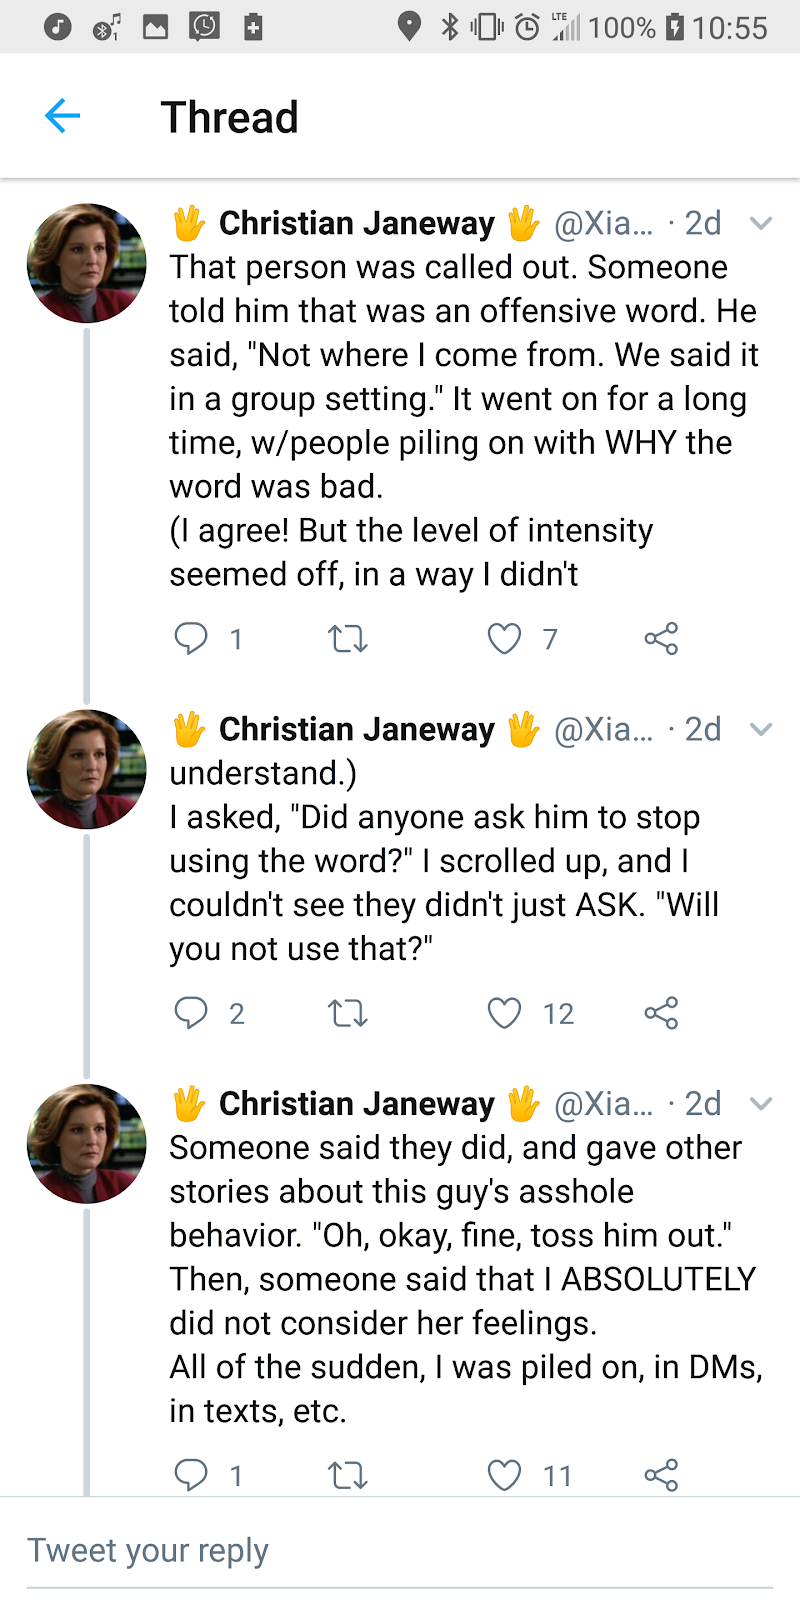Screen dimensions: 800x1600
Task: Share the third tweet
Action: 661,1475
